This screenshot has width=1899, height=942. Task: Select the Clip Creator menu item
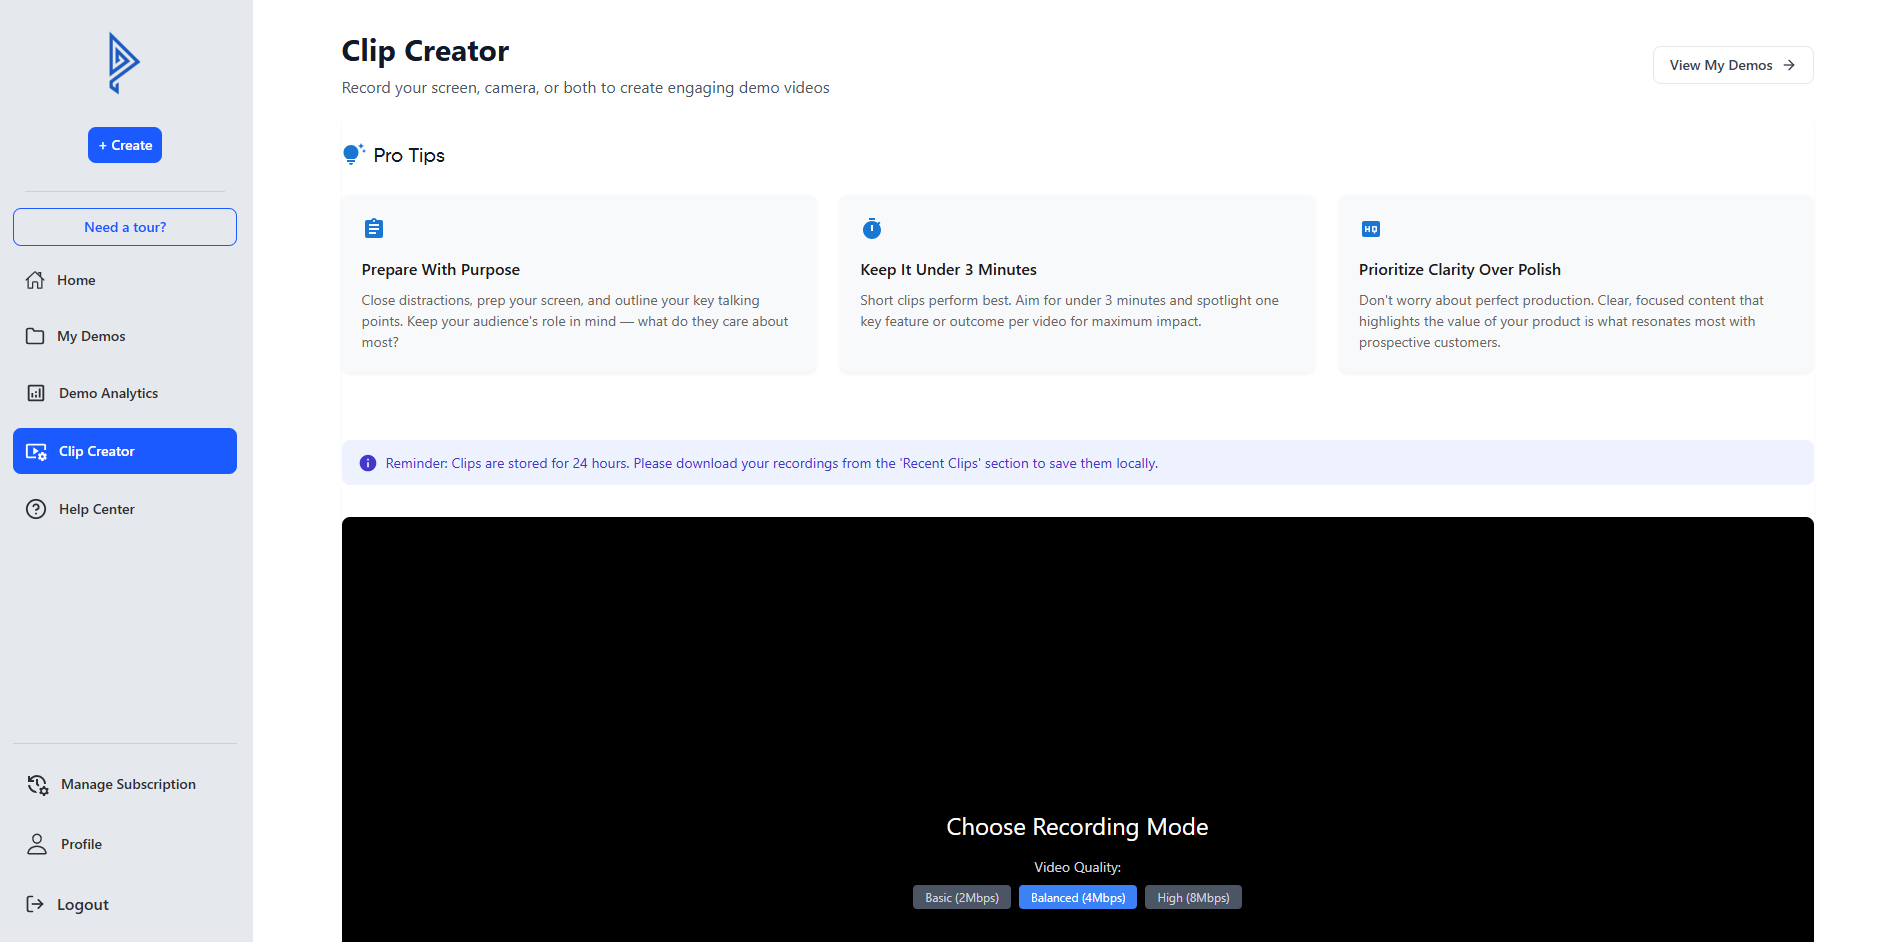pos(125,451)
